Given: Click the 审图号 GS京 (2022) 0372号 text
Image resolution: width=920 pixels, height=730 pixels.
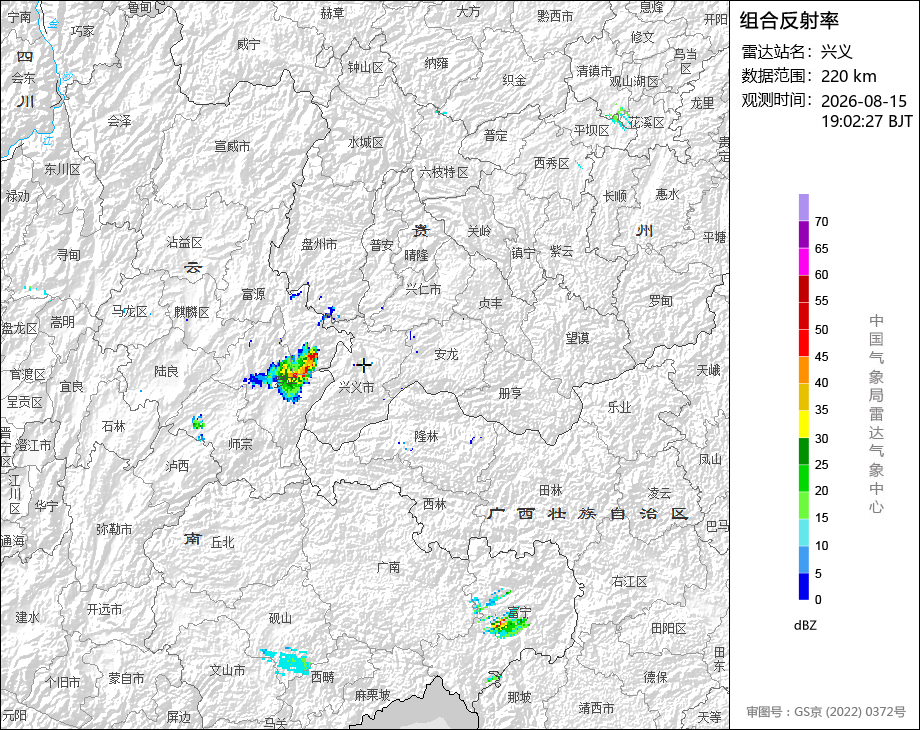Looking at the screenshot, I should pyautogui.click(x=826, y=712).
